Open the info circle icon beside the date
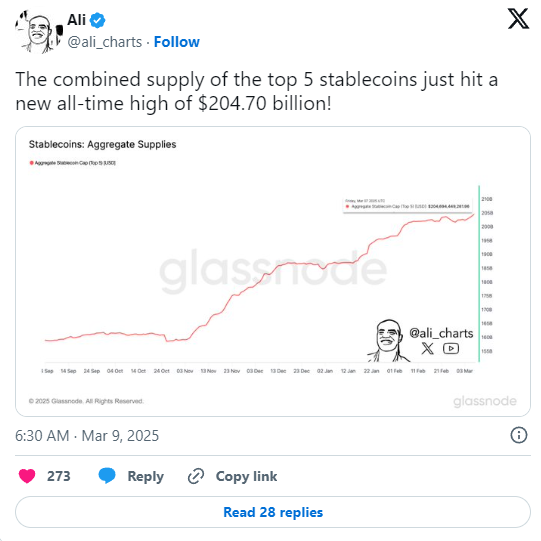Screen dimensions: 541x541 (519, 435)
